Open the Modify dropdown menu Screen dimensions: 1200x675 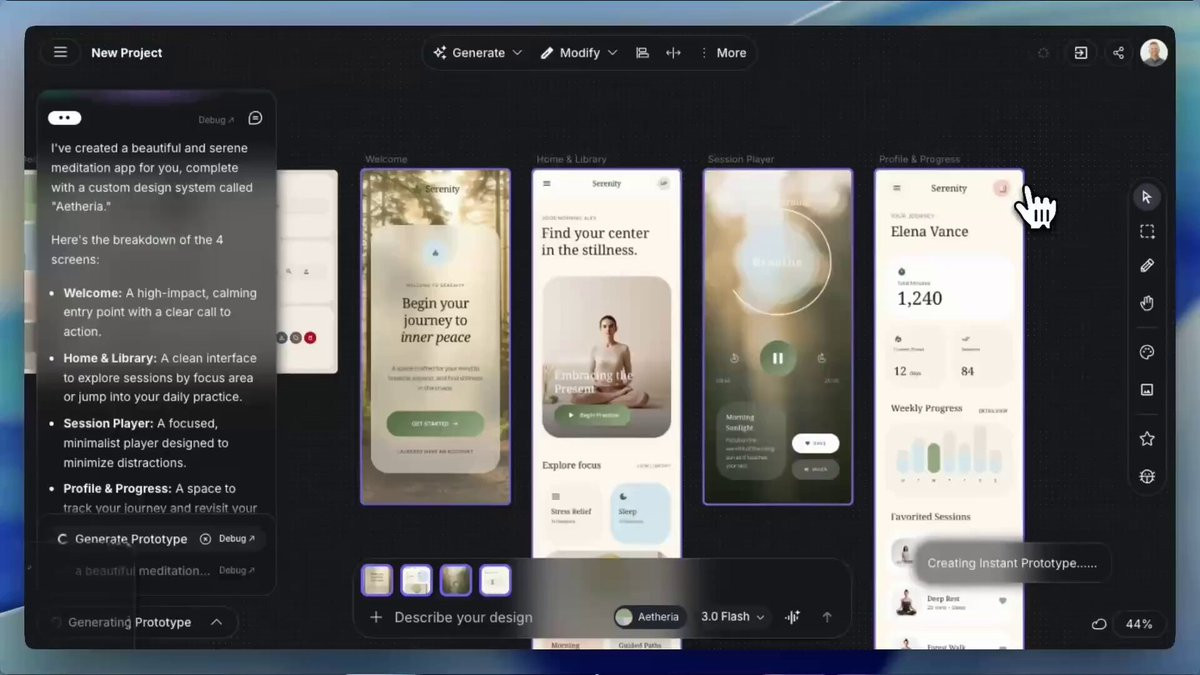tap(579, 53)
